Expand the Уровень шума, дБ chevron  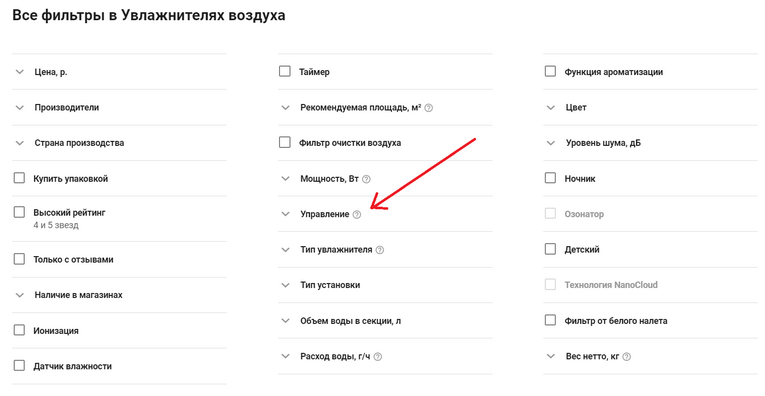551,143
